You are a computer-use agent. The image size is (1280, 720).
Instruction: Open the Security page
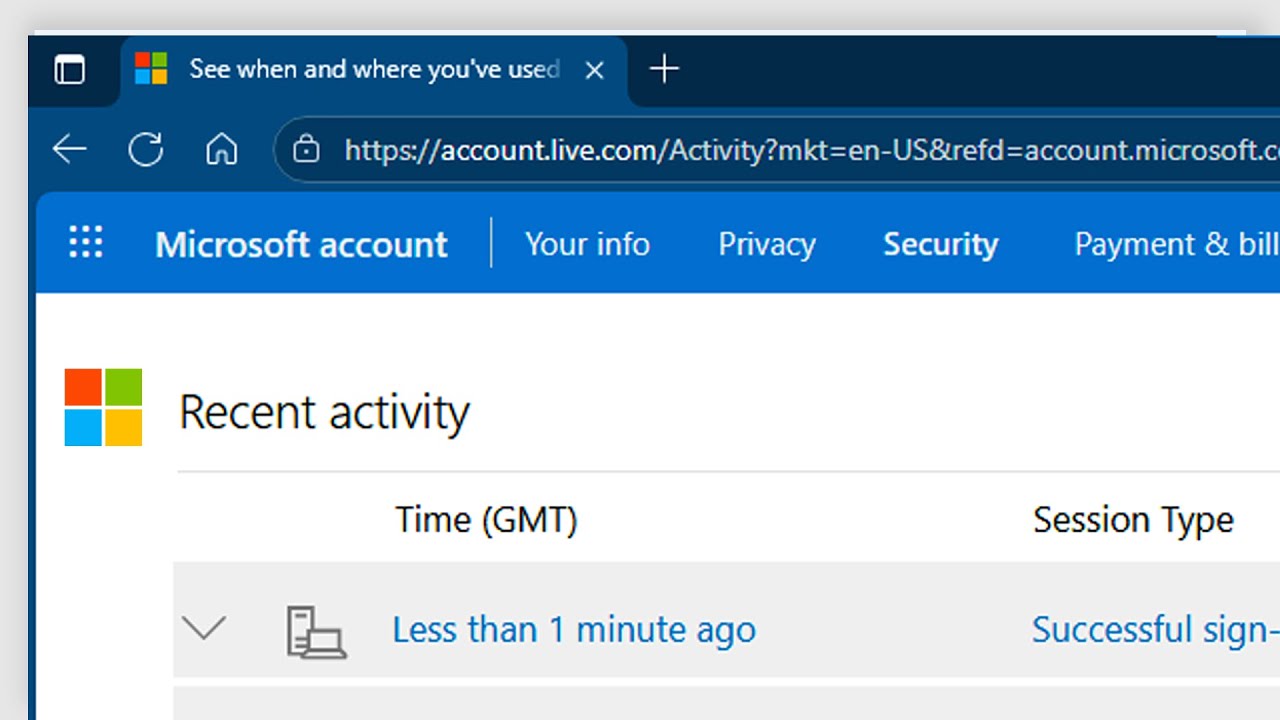[940, 244]
